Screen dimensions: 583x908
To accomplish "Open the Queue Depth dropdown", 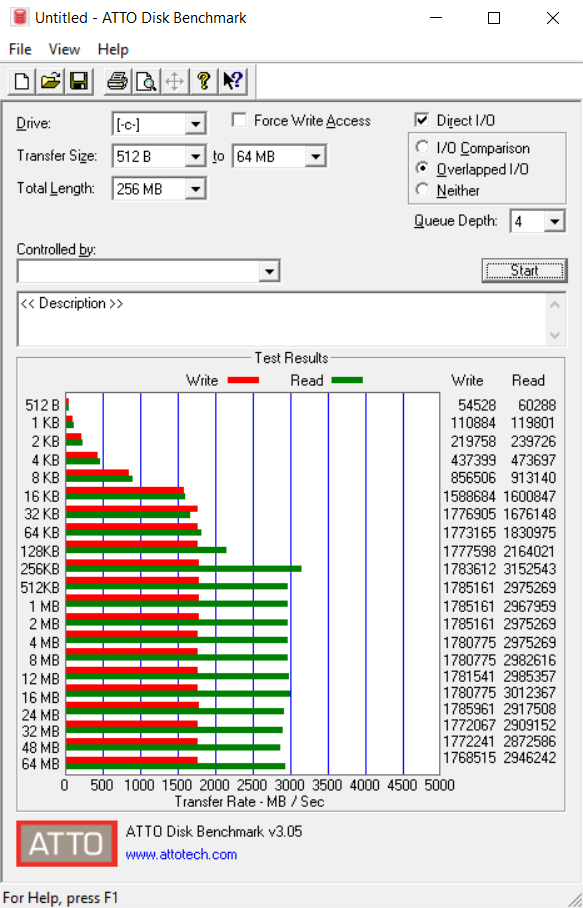I will [555, 221].
